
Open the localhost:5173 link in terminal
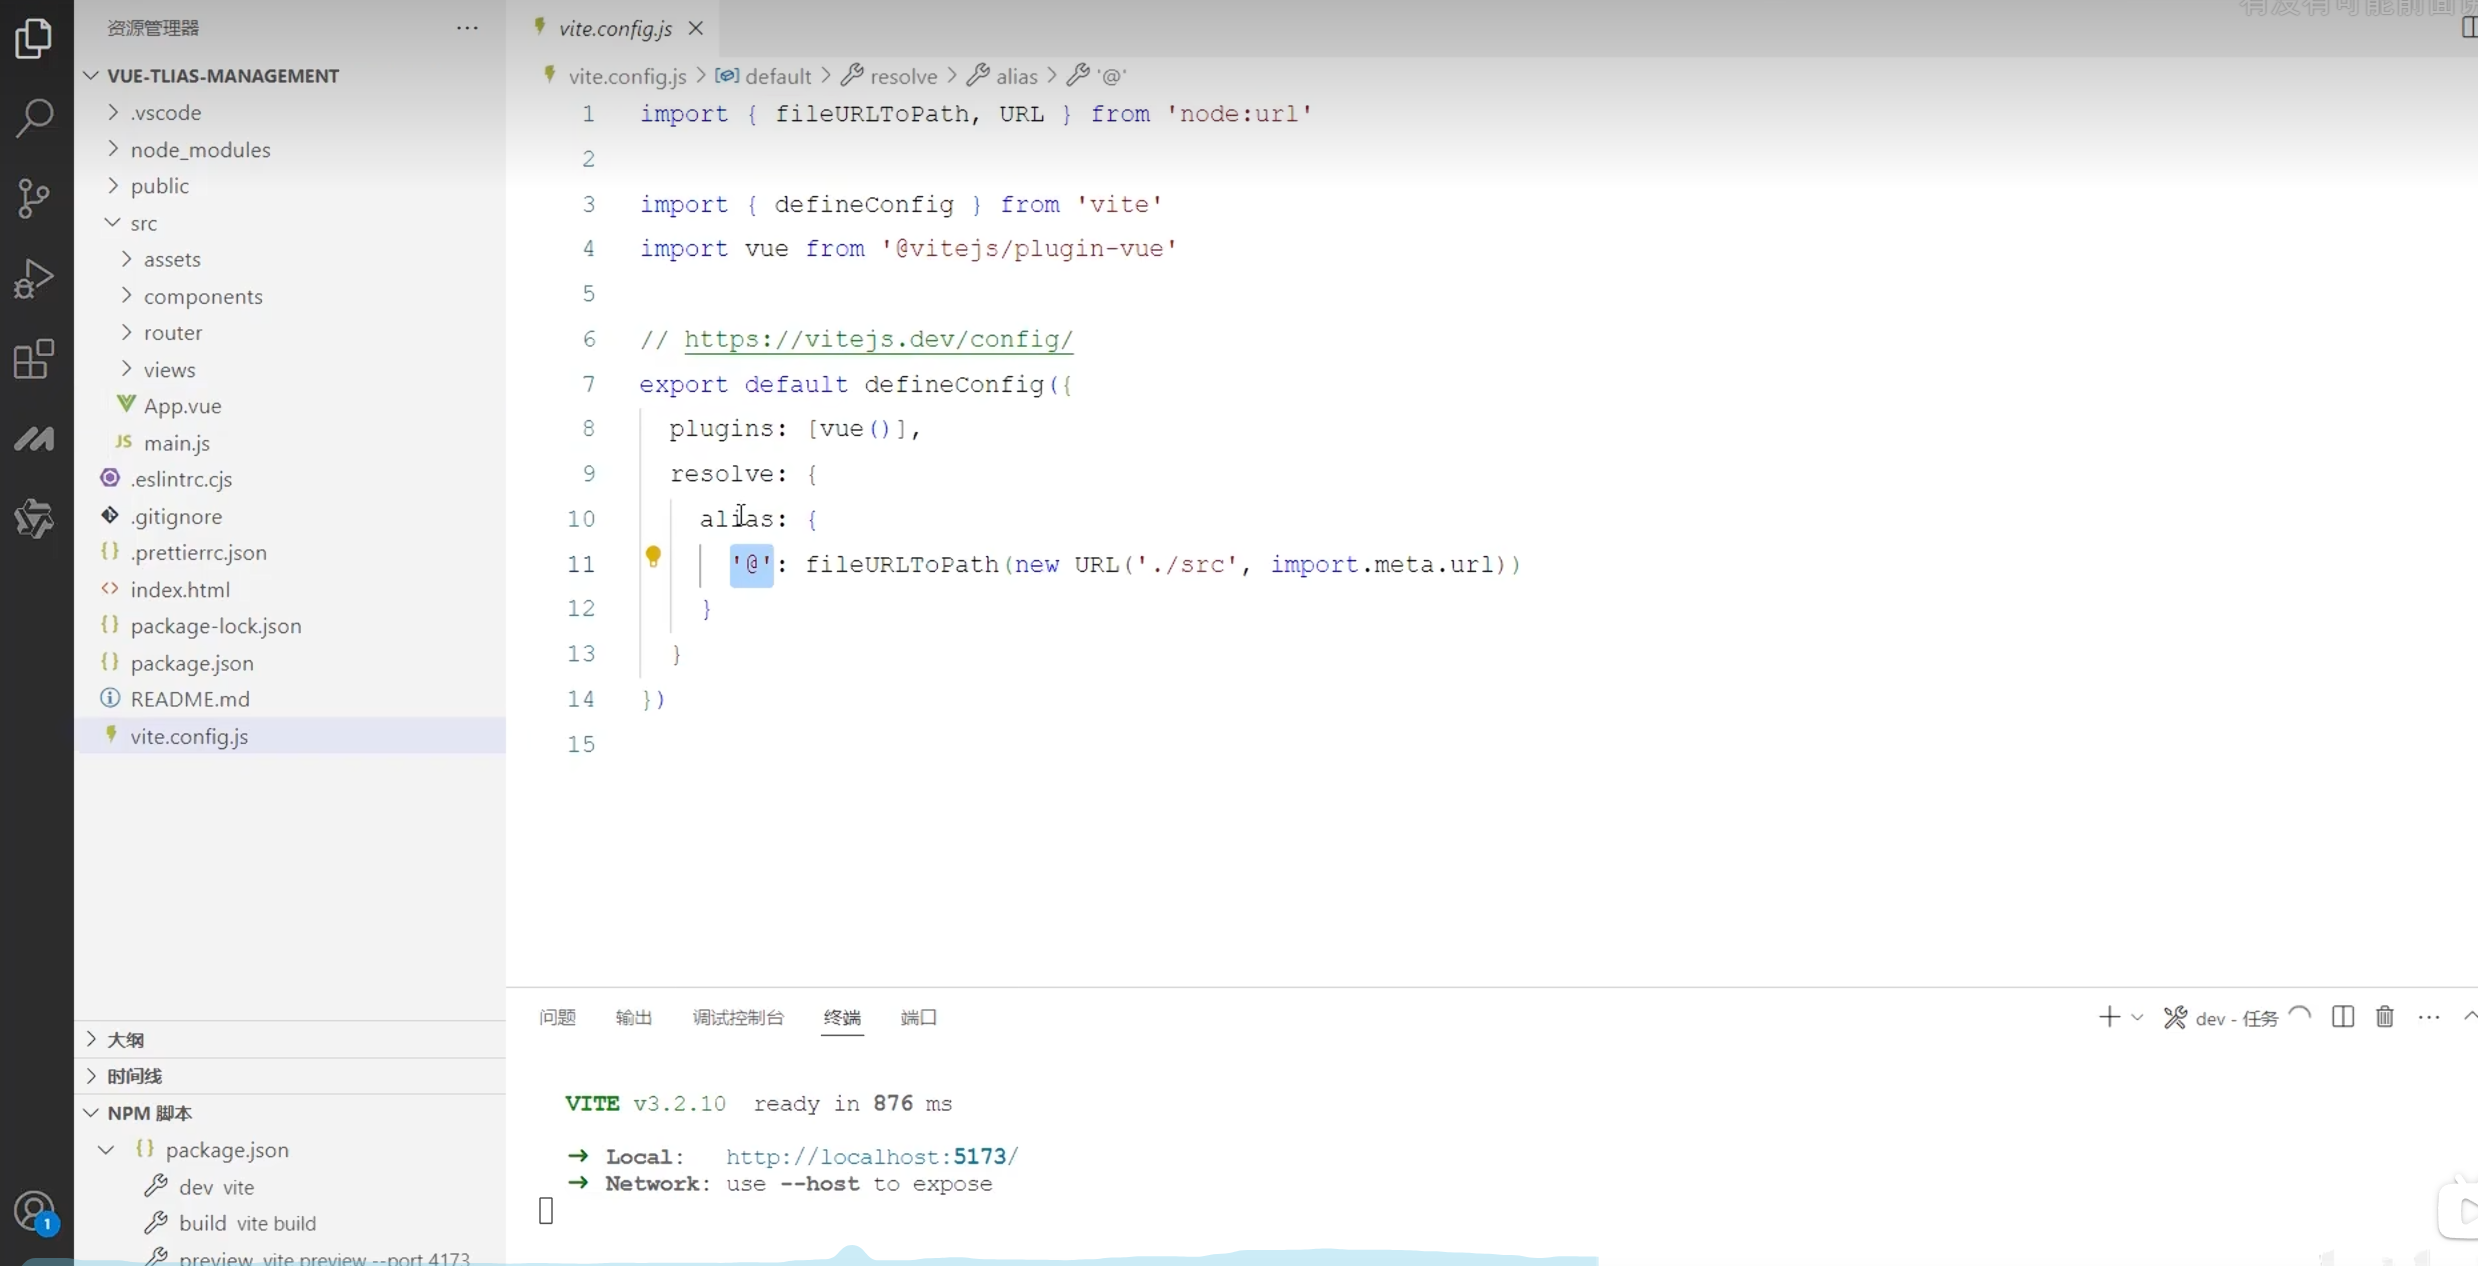click(x=871, y=1156)
